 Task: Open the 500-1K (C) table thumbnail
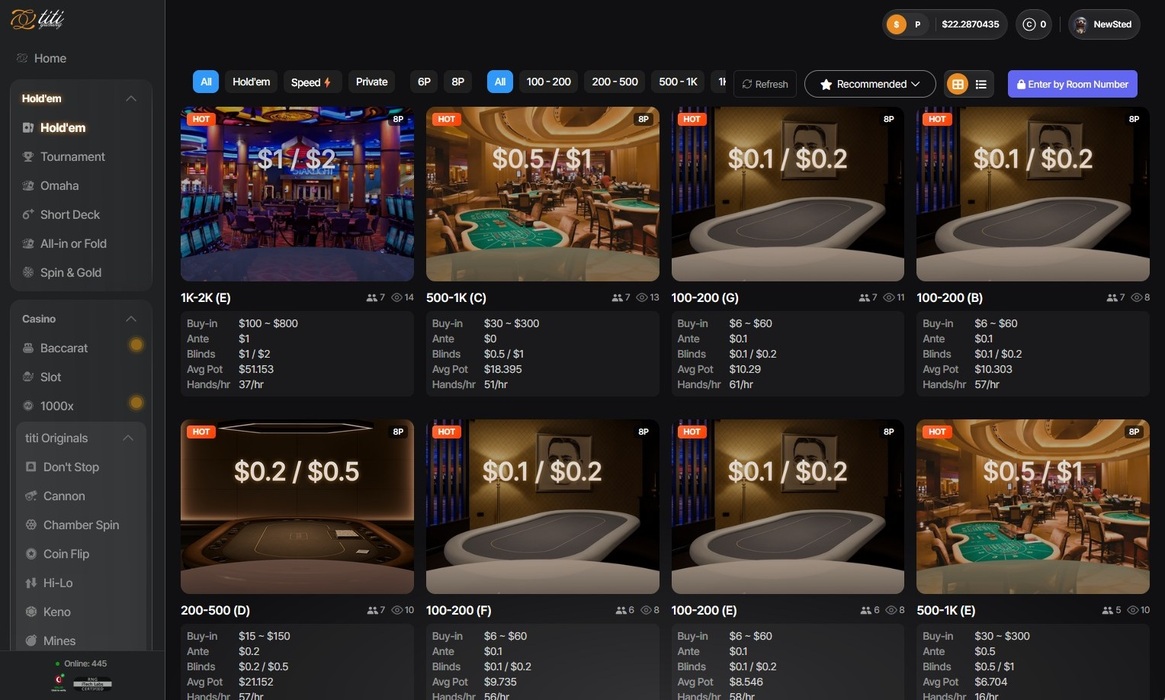click(x=542, y=194)
